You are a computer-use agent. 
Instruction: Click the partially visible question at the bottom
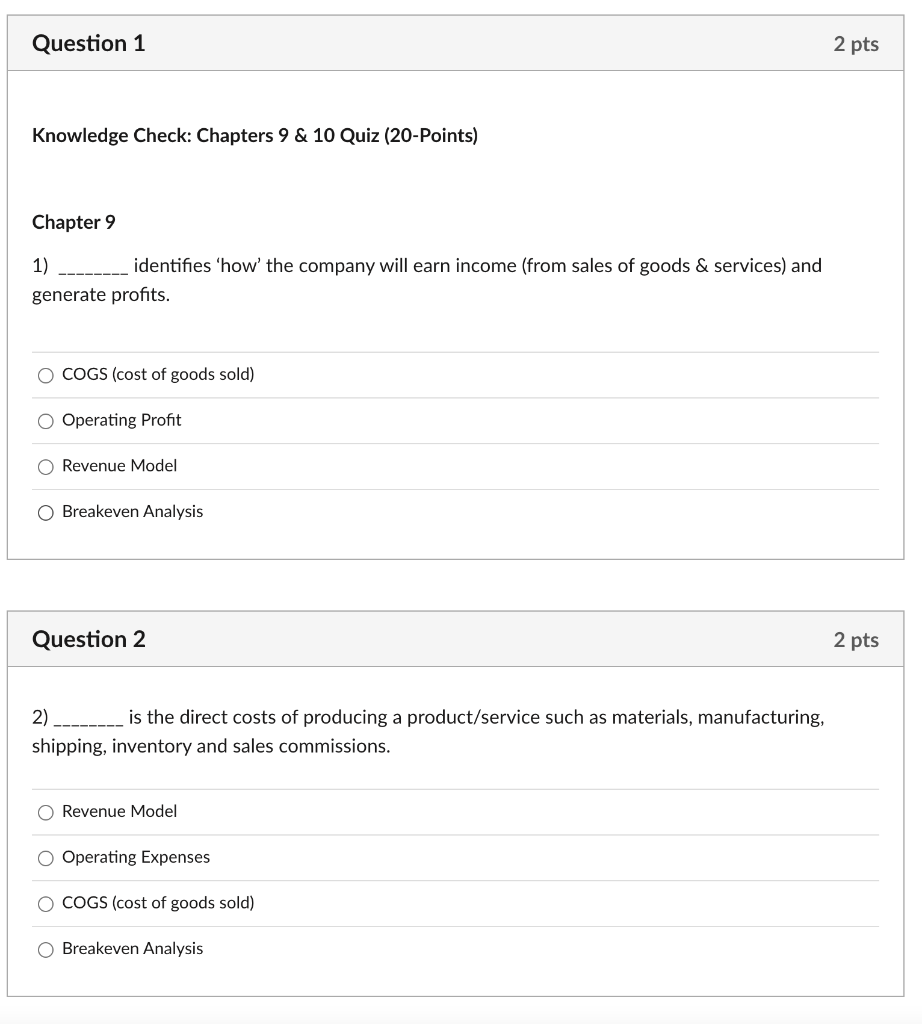tap(460, 1018)
